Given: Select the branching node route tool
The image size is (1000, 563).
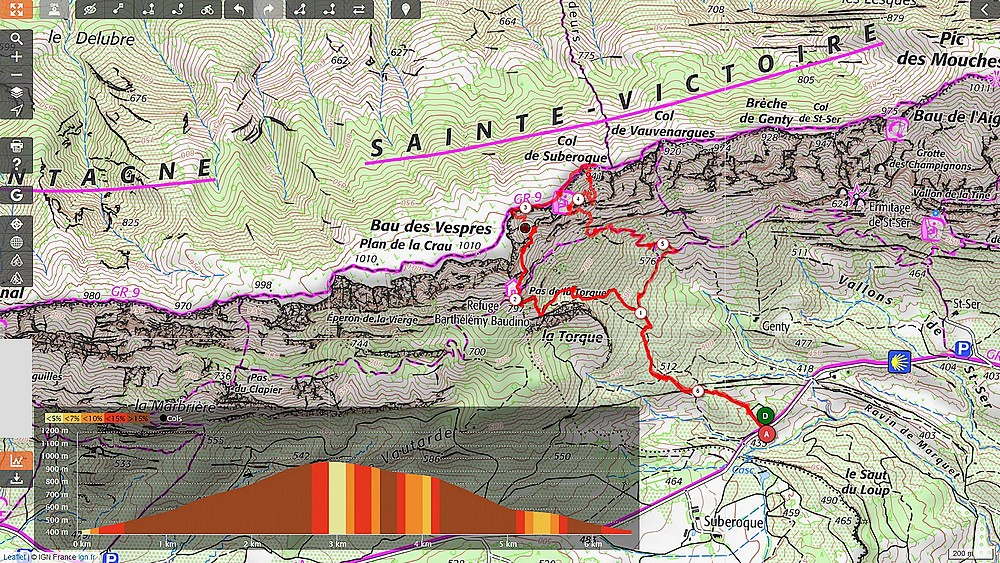Looking at the screenshot, I should coord(149,9).
